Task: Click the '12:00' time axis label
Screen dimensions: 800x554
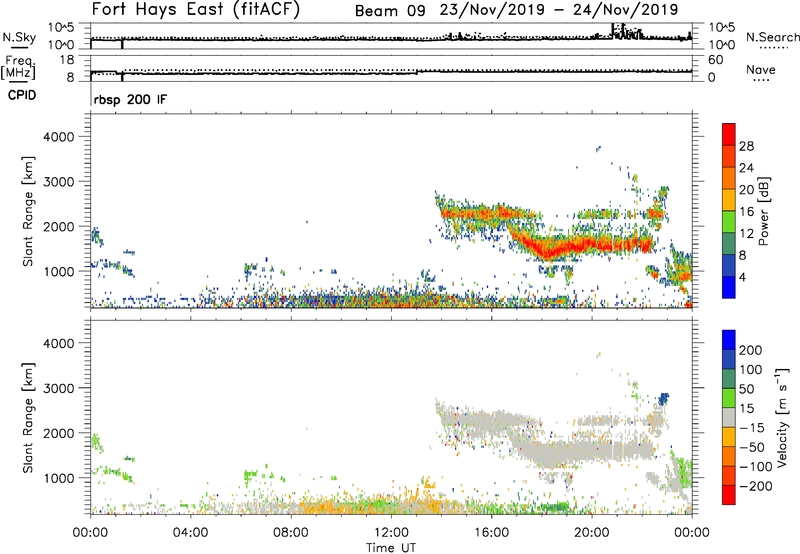Action: (391, 533)
